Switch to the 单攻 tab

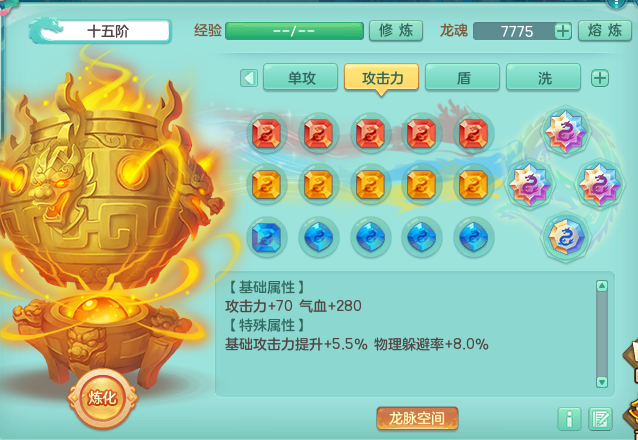coord(300,77)
